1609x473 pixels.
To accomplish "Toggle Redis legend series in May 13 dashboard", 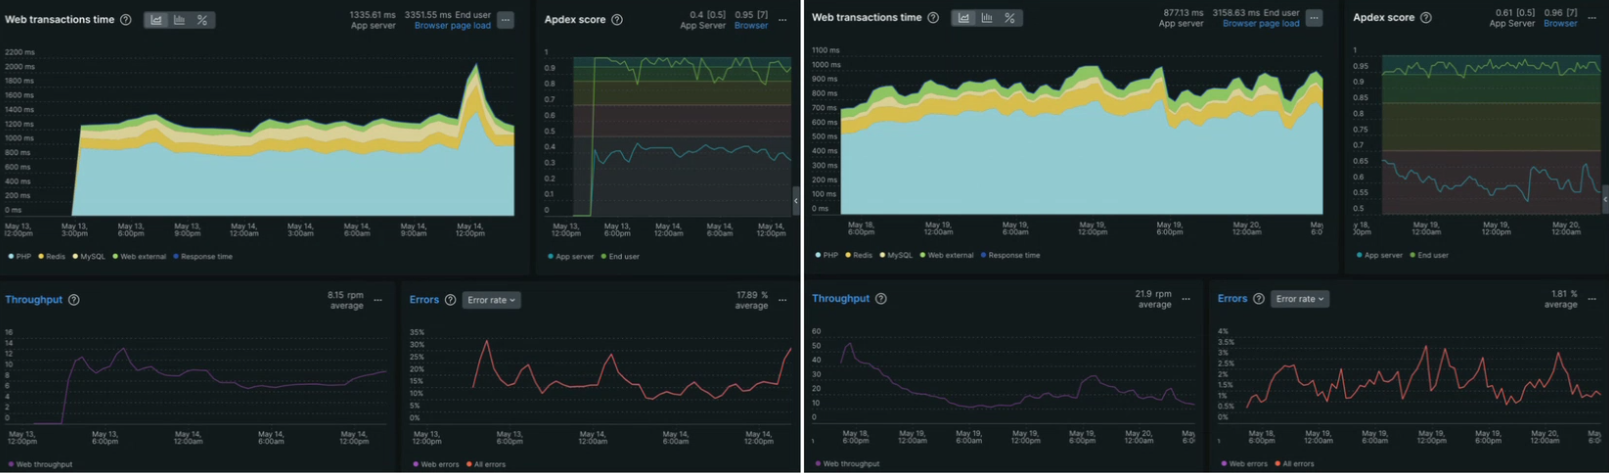I will click(x=52, y=257).
